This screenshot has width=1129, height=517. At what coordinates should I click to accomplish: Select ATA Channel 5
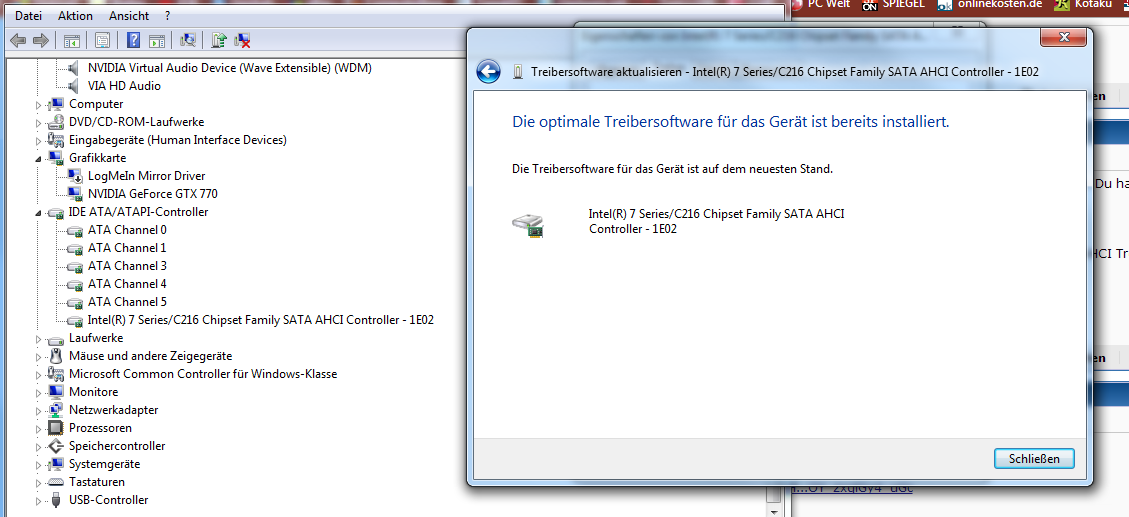tap(127, 302)
